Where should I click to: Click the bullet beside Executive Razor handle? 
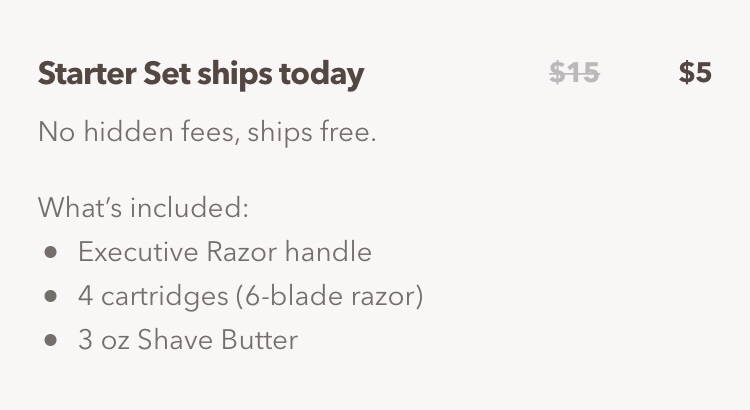[x=50, y=252]
